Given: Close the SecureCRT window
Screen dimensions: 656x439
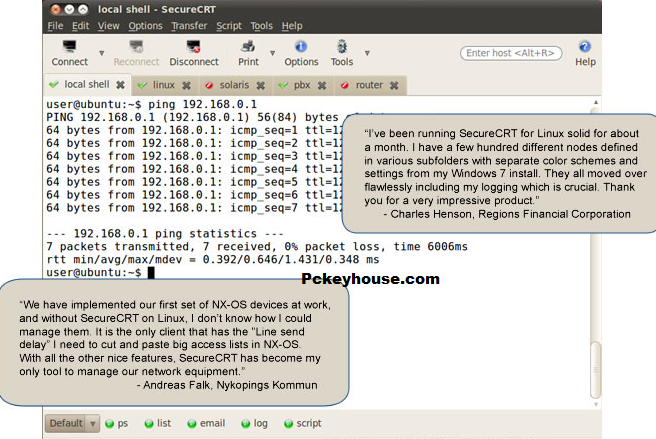Looking at the screenshot, I should point(55,9).
